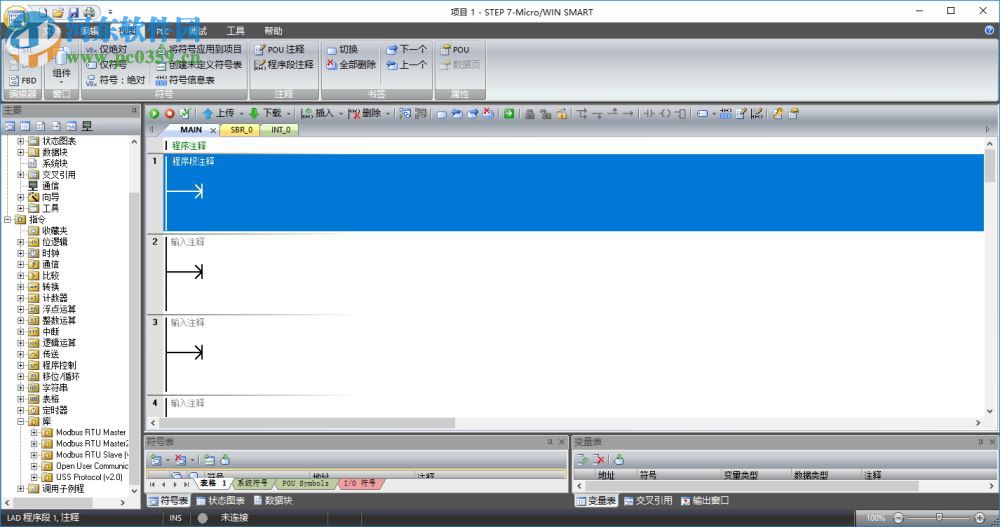This screenshot has height=527, width=1000.
Task: Click the delete row icon in 变量表
Action: click(599, 459)
